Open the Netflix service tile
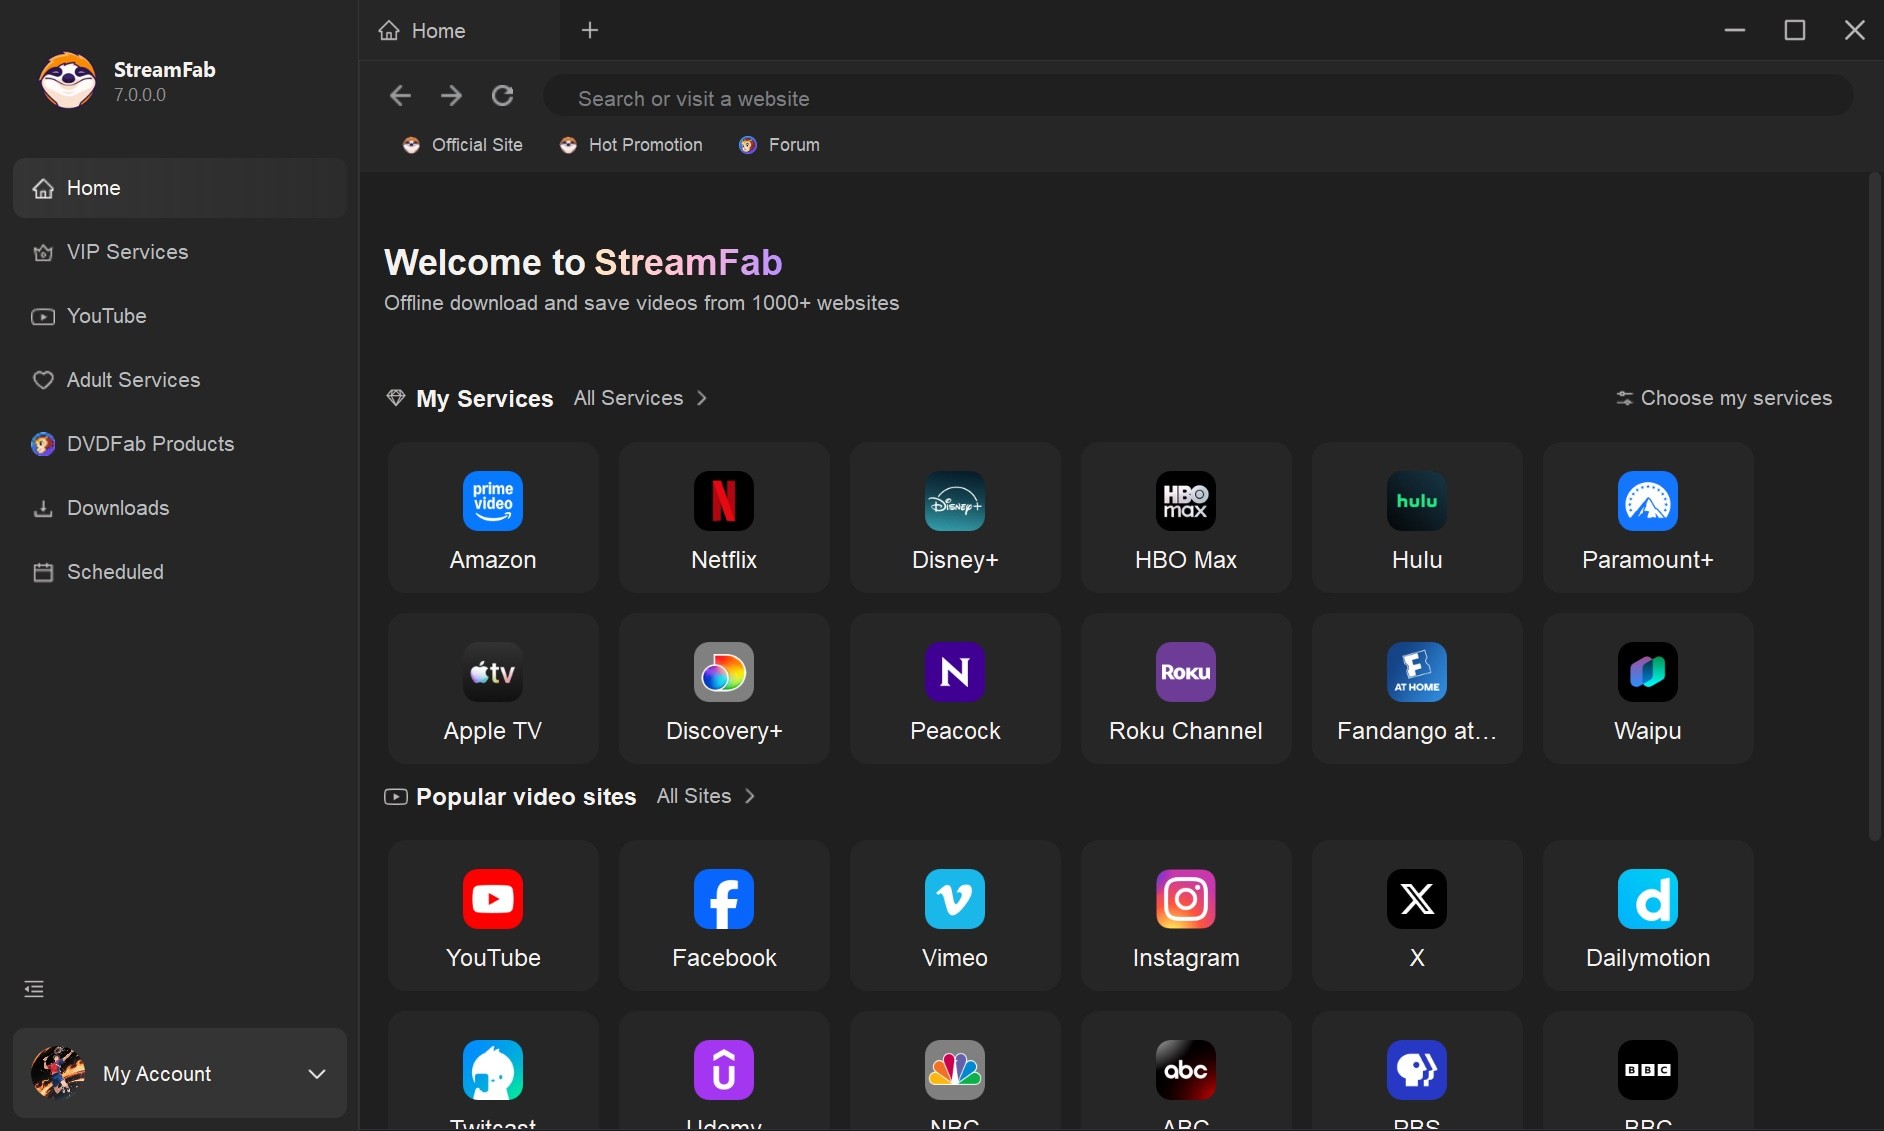This screenshot has height=1131, width=1884. 723,518
